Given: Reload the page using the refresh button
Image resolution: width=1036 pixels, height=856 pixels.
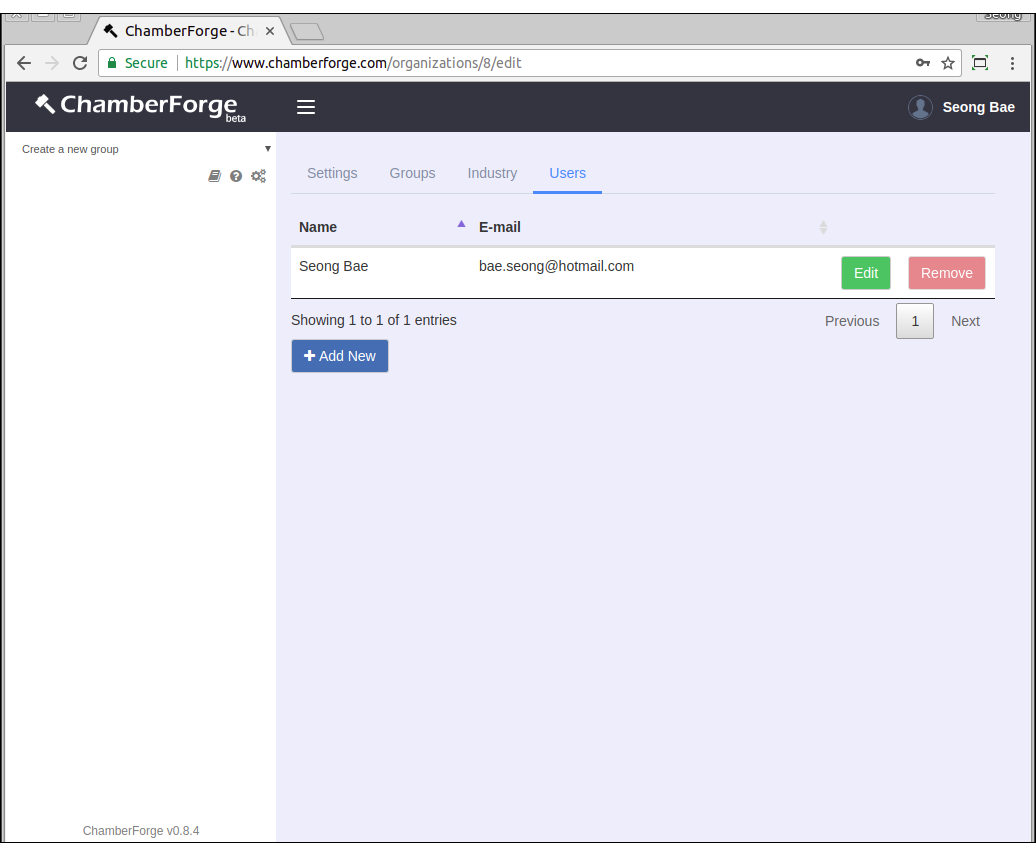Looking at the screenshot, I should coord(80,63).
